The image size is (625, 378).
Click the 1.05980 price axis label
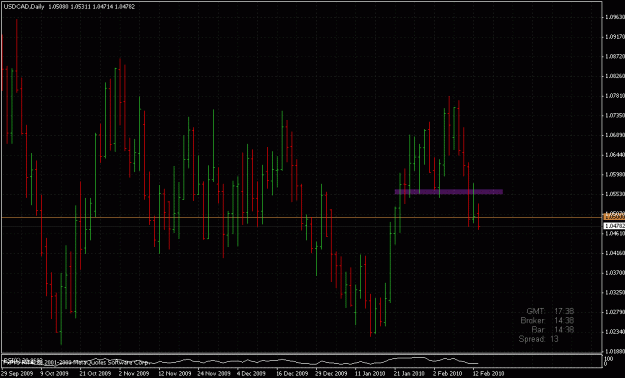click(x=615, y=174)
